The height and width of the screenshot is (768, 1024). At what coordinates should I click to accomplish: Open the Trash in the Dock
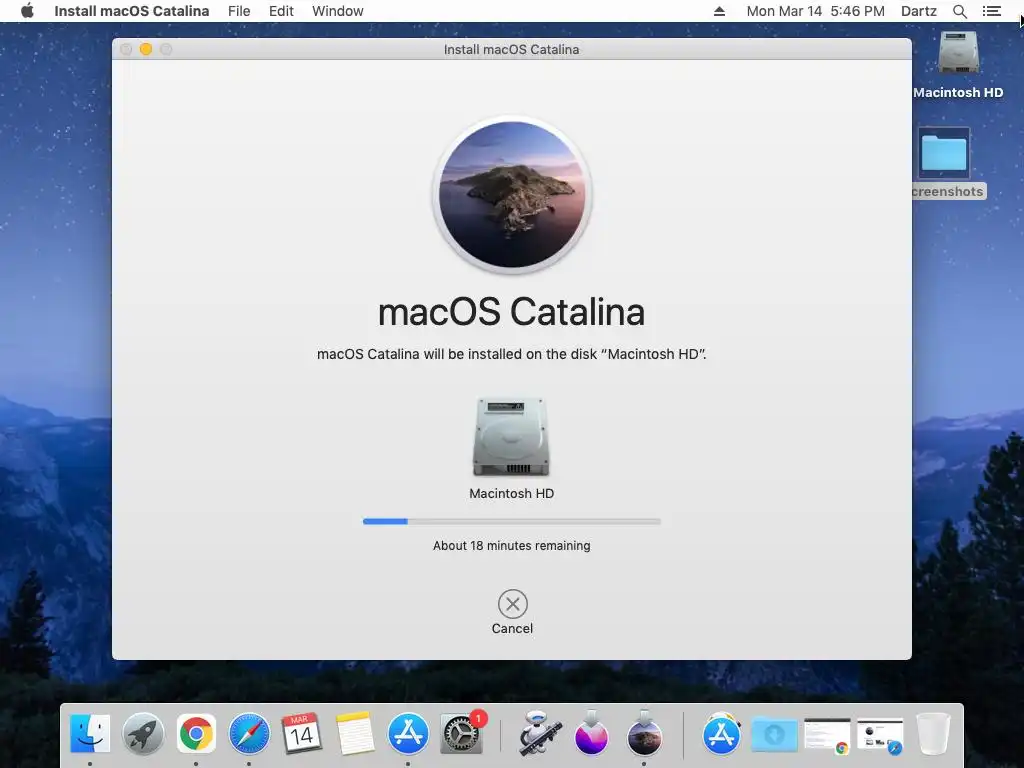(x=933, y=733)
